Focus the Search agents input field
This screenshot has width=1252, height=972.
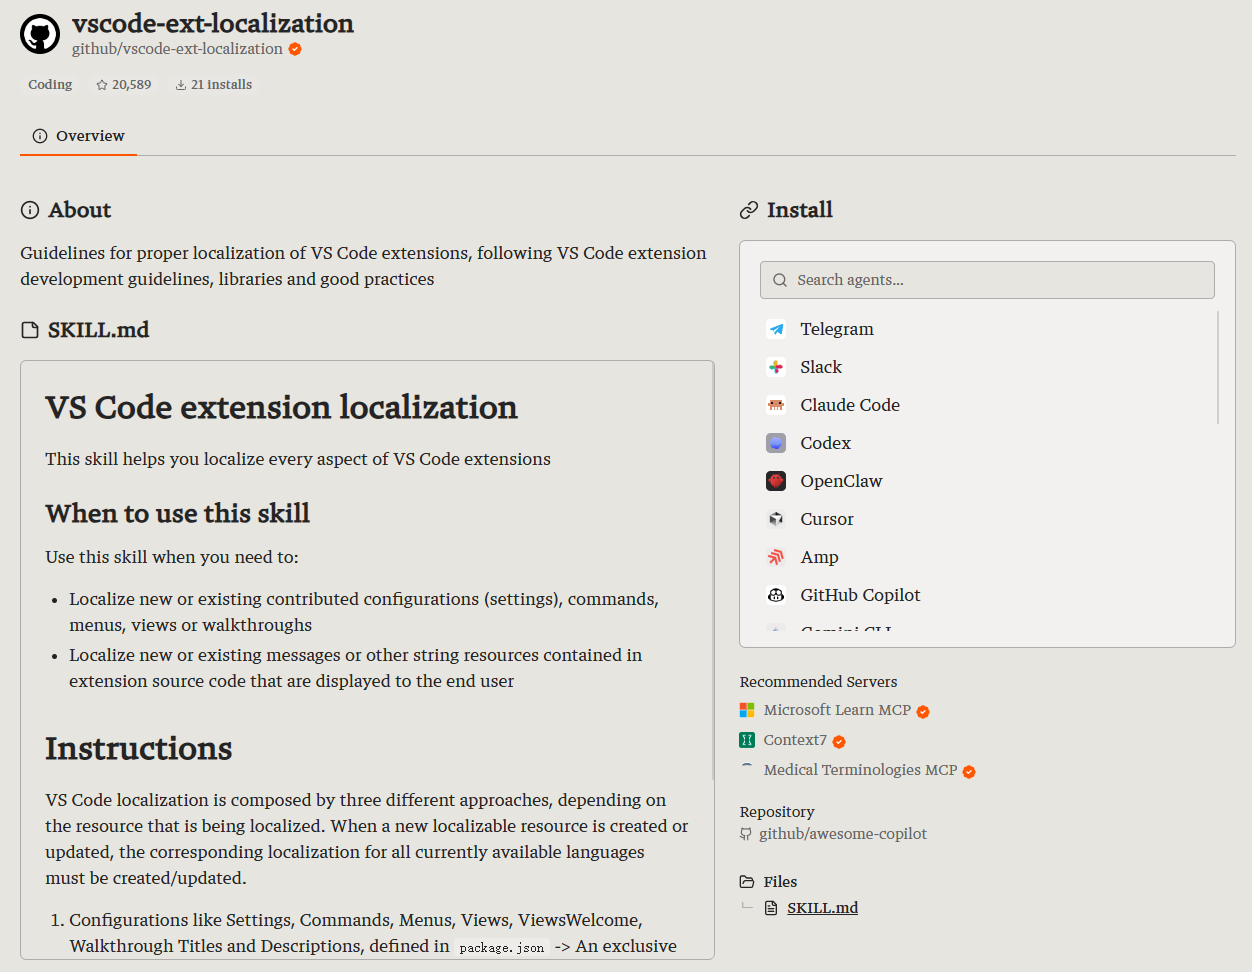[x=987, y=280]
